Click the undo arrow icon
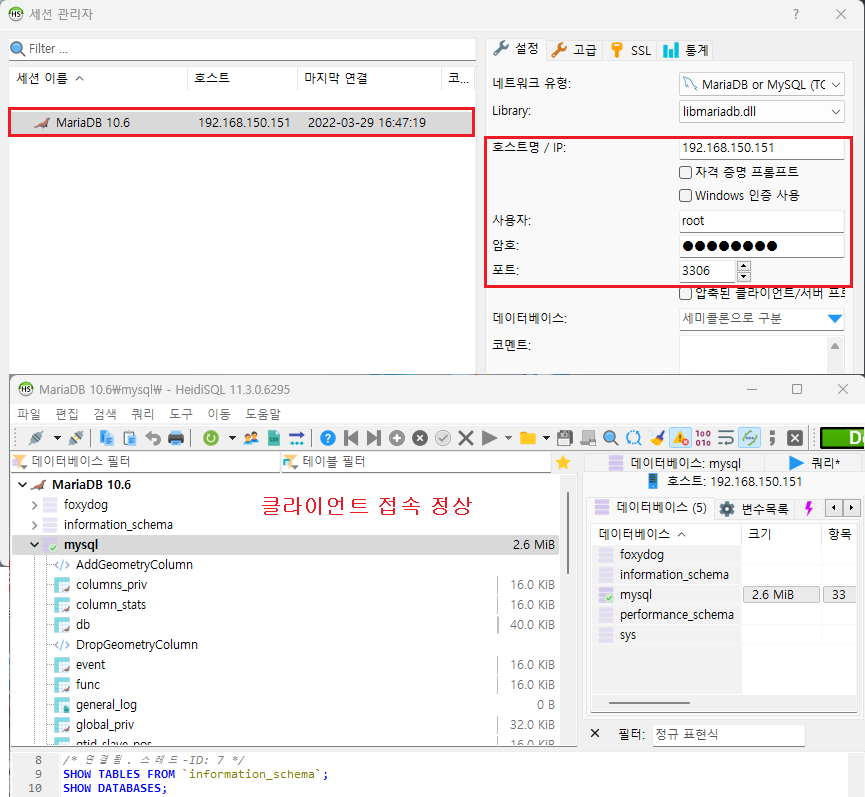 point(153,438)
